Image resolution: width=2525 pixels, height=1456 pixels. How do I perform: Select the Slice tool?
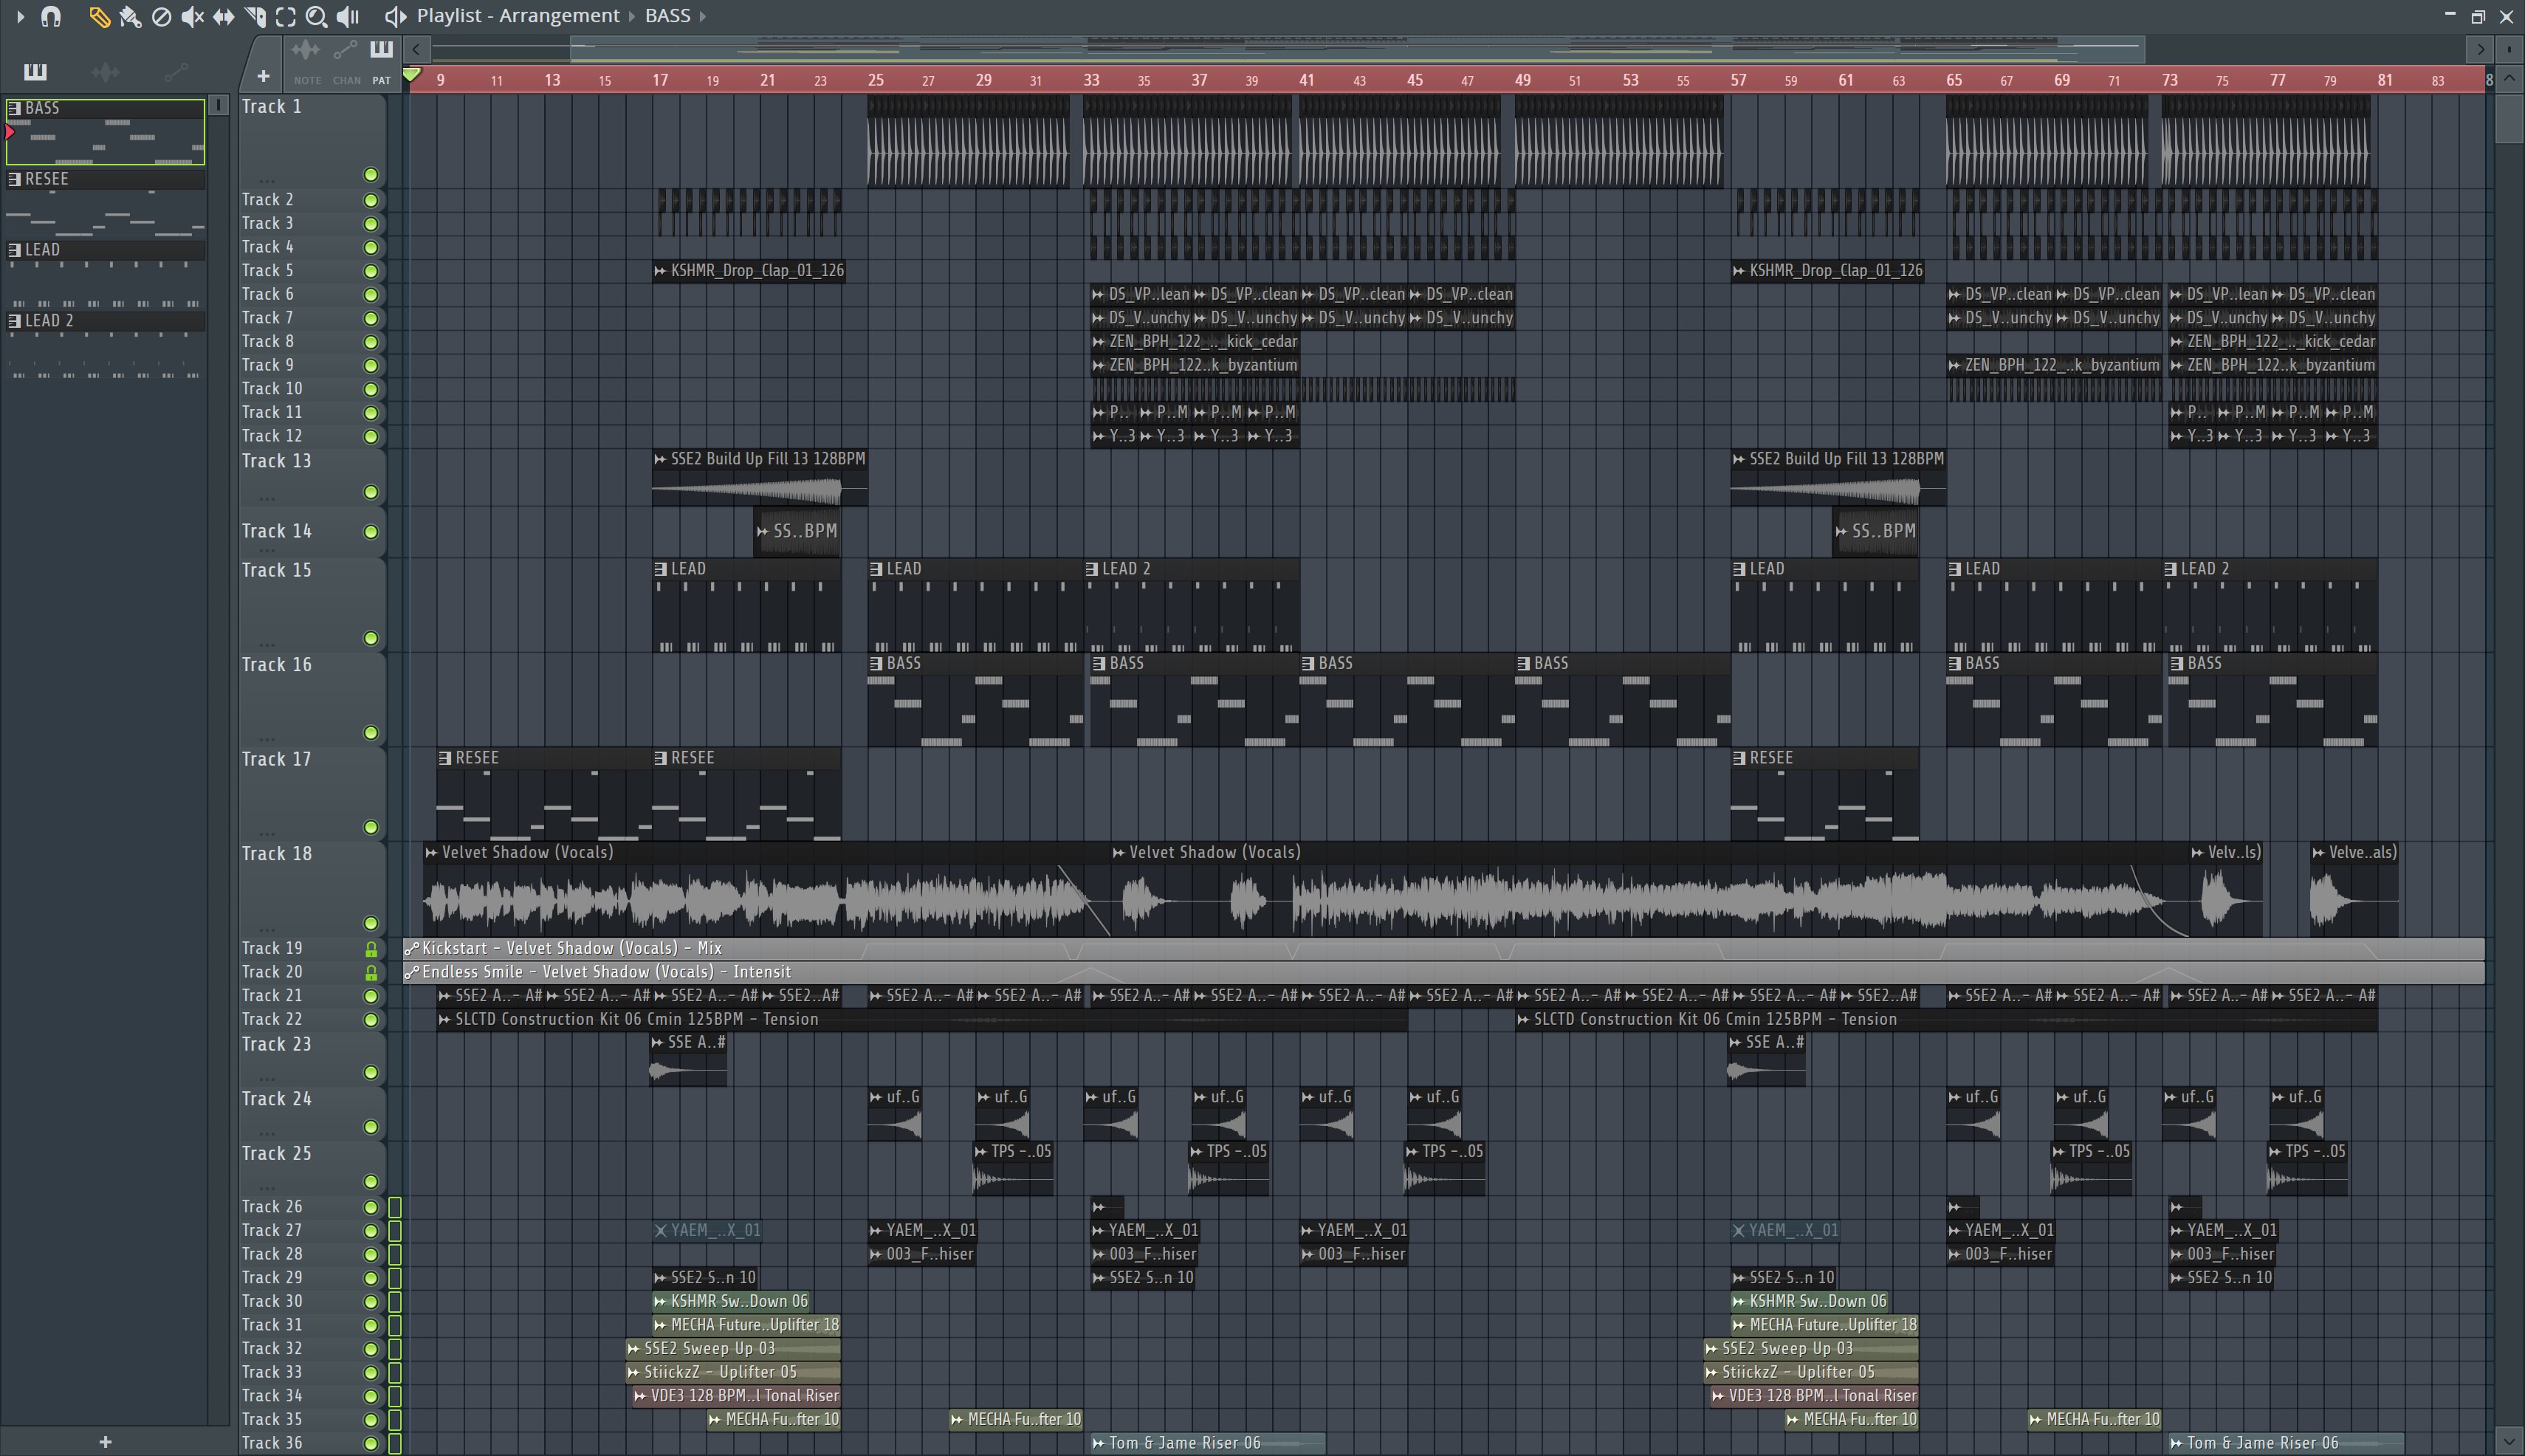(254, 16)
